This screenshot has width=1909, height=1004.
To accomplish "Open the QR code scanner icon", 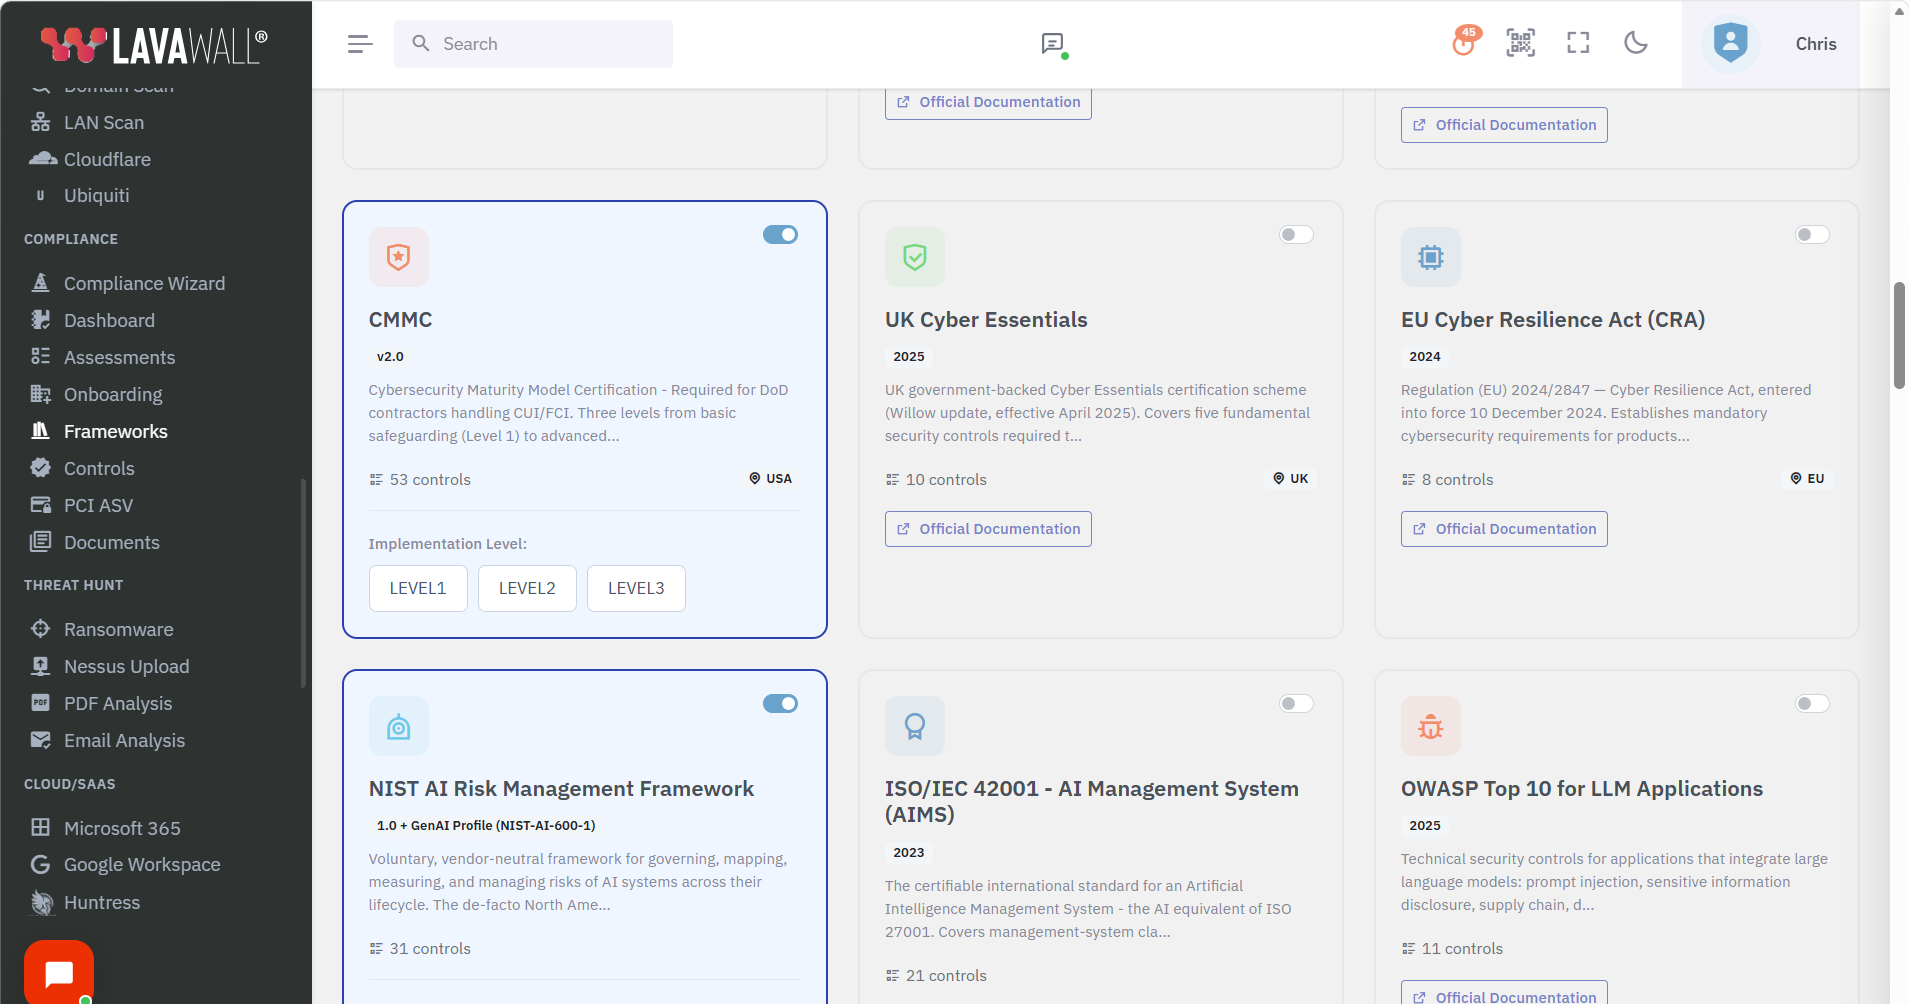I will click(1521, 43).
